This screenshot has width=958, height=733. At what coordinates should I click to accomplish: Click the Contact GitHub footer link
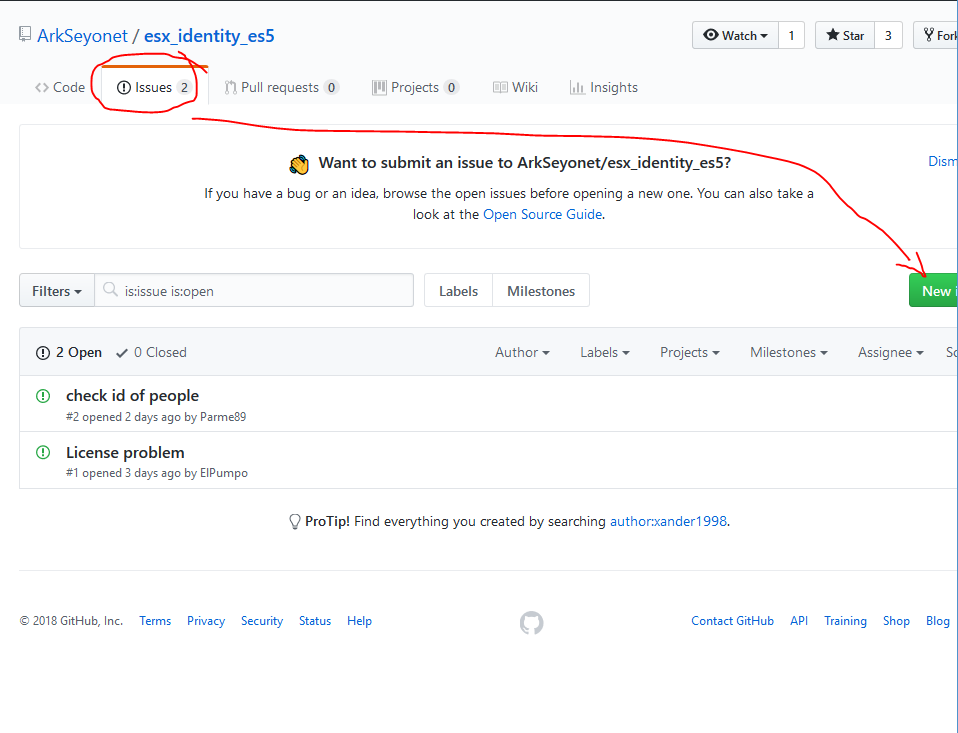tap(733, 621)
